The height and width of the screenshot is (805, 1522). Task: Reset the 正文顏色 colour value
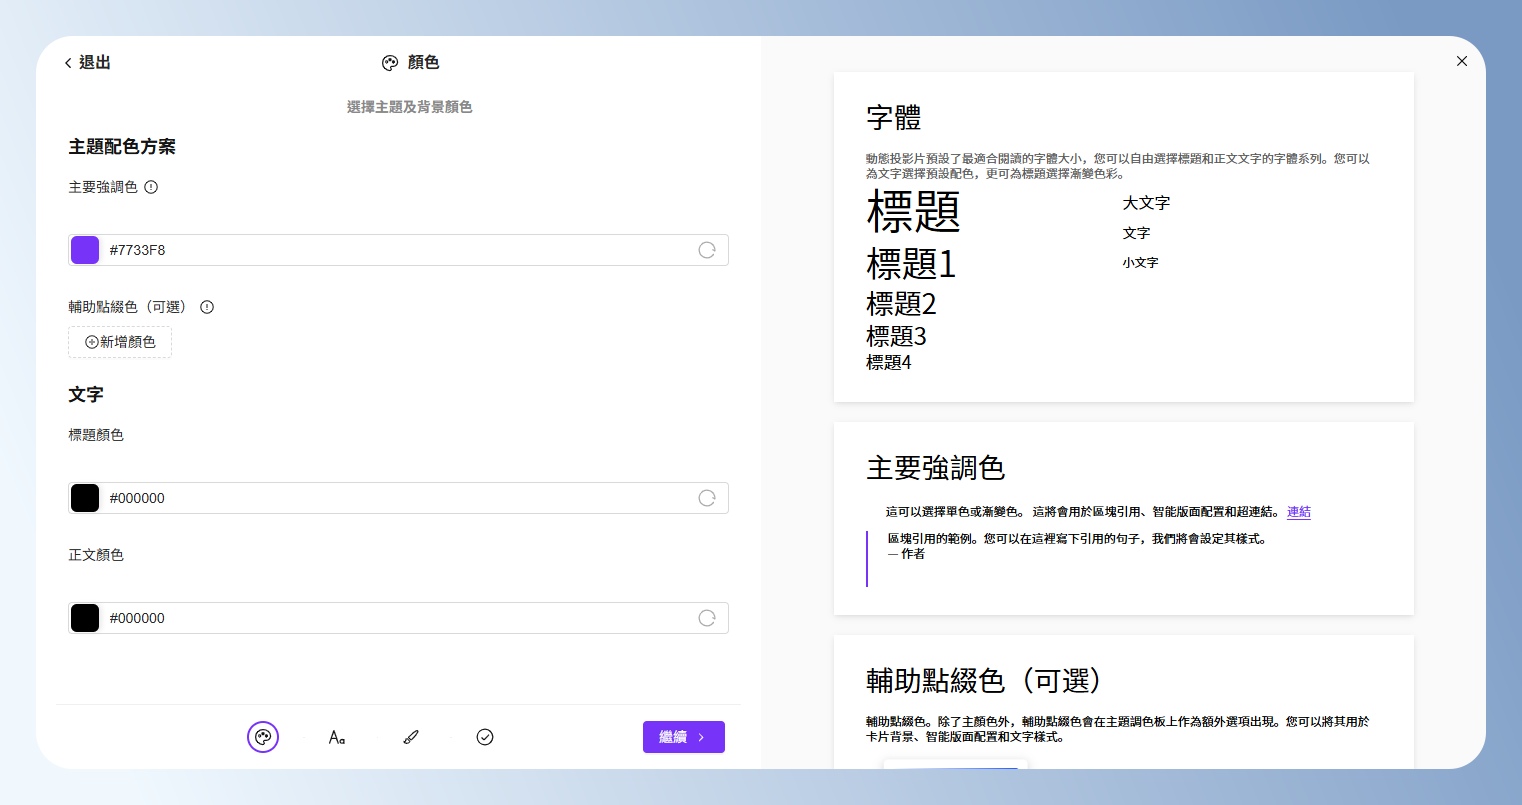(707, 618)
